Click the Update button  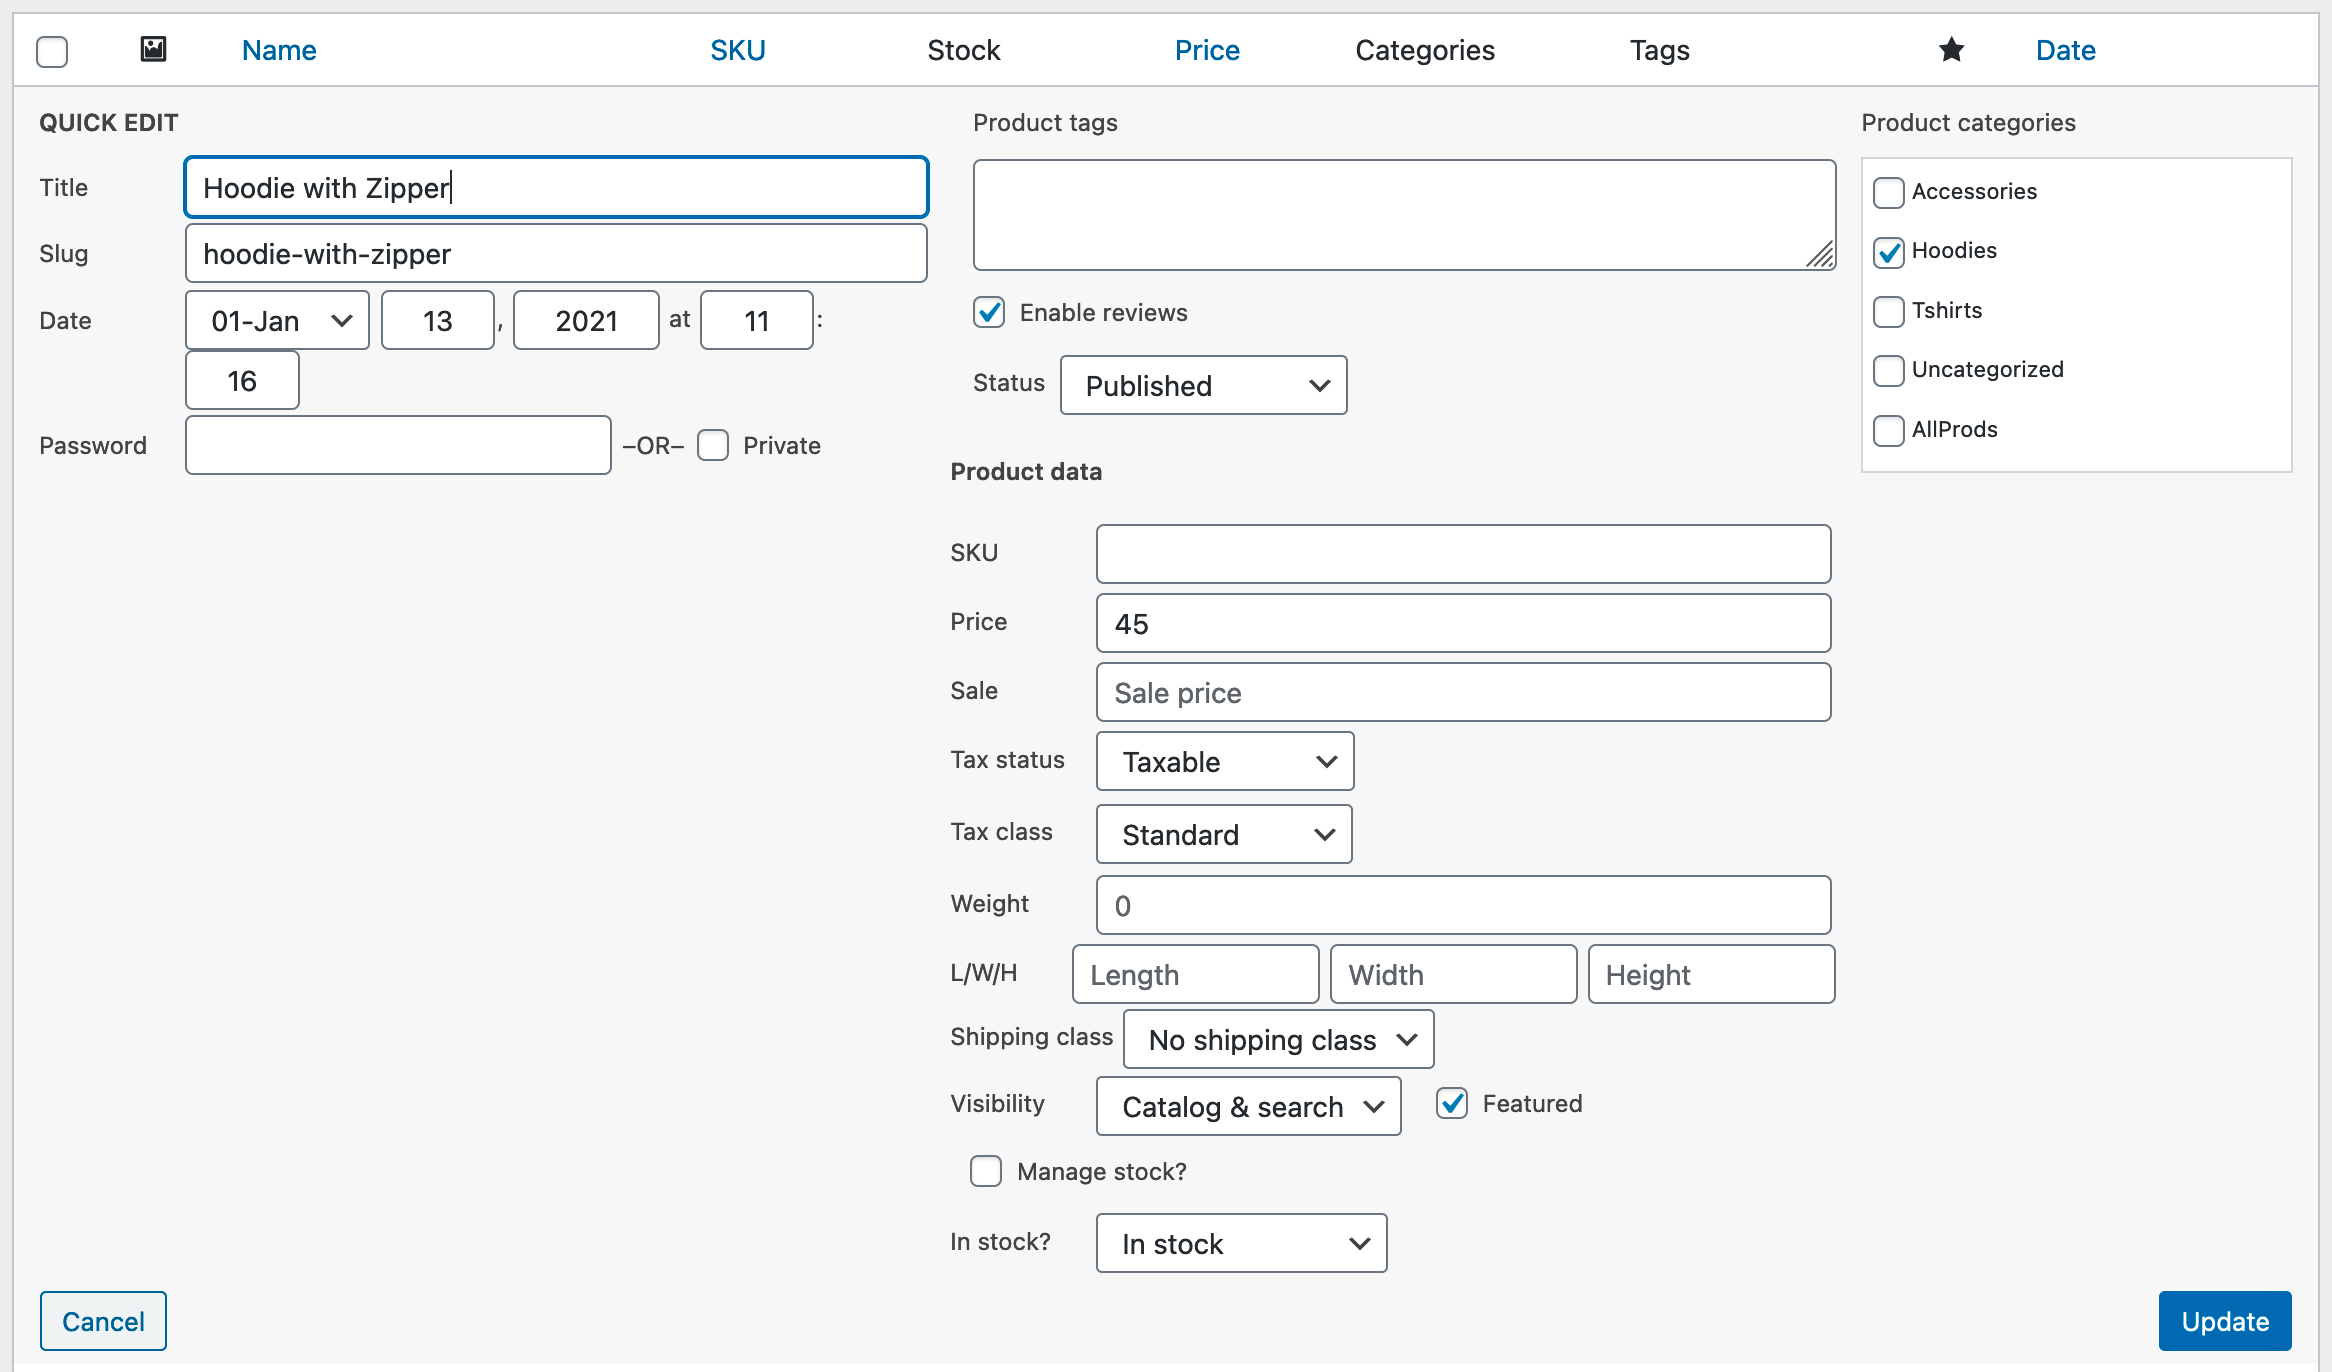(2225, 1320)
